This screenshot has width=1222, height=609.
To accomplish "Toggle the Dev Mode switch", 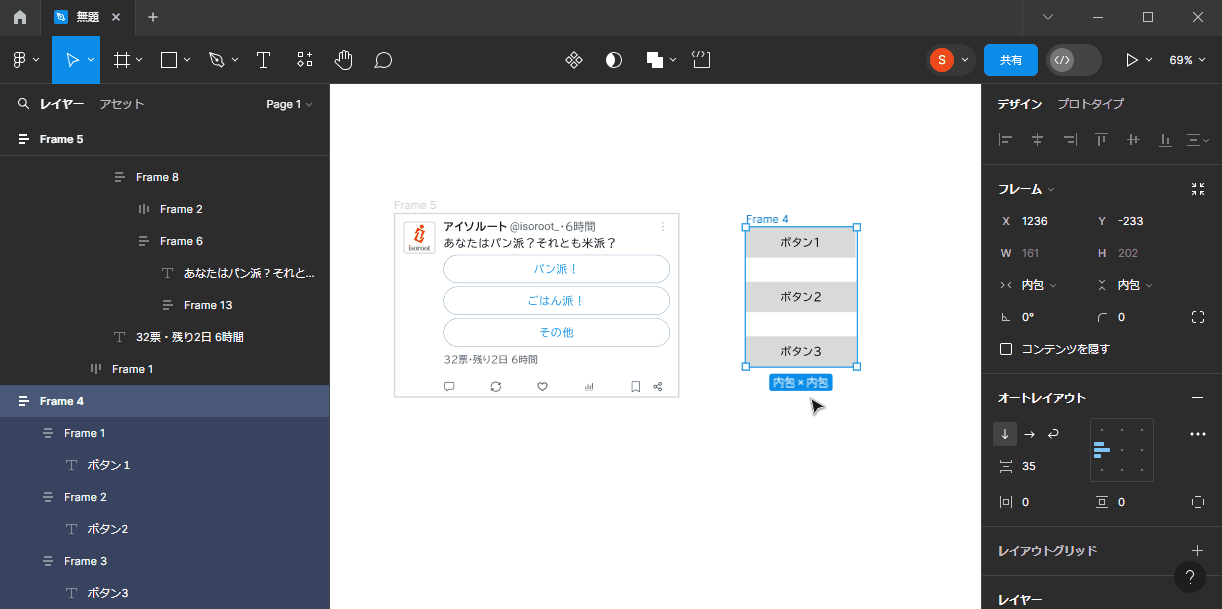I will pyautogui.click(x=1074, y=60).
